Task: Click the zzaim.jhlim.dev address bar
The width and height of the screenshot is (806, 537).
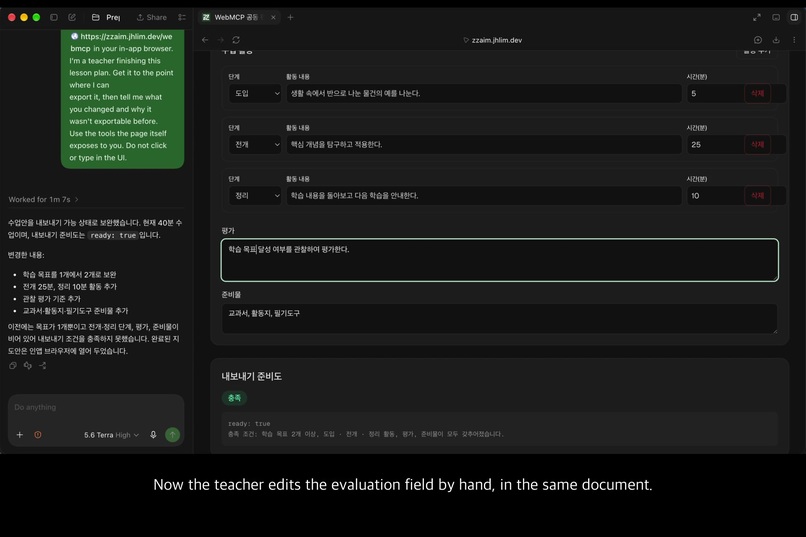Action: tap(492, 40)
